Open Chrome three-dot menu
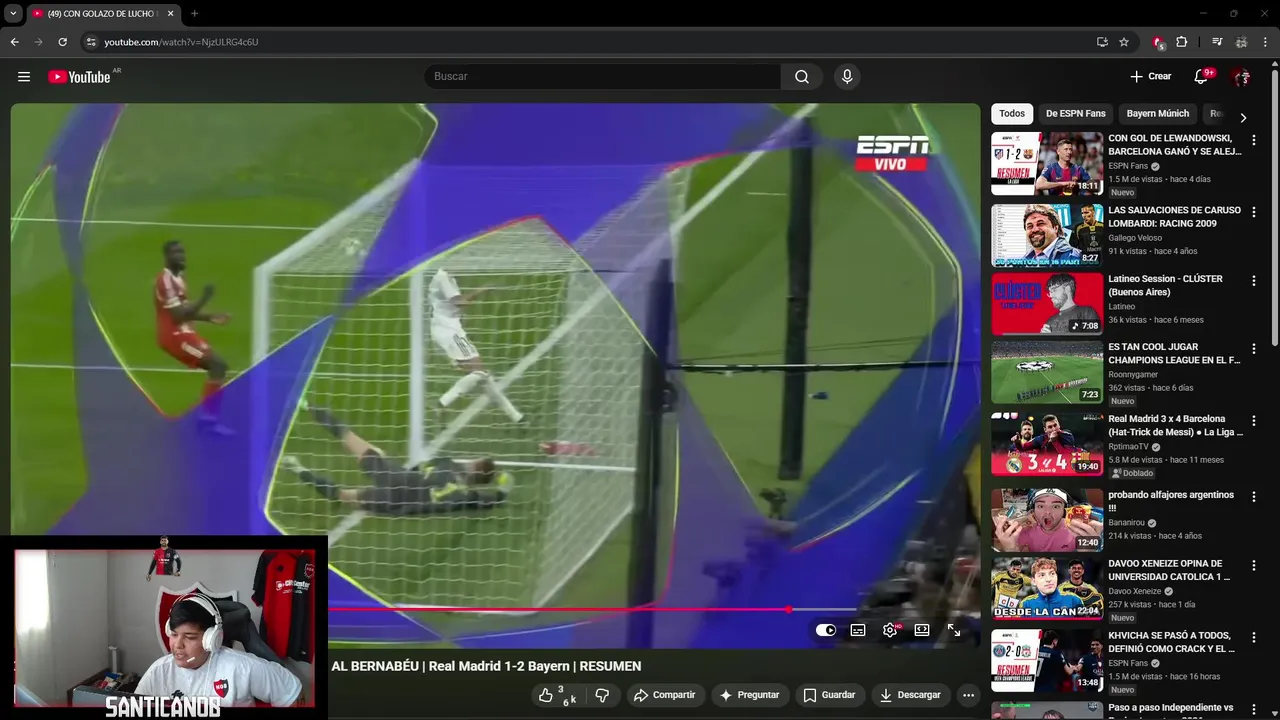1280x720 pixels. tap(1266, 42)
